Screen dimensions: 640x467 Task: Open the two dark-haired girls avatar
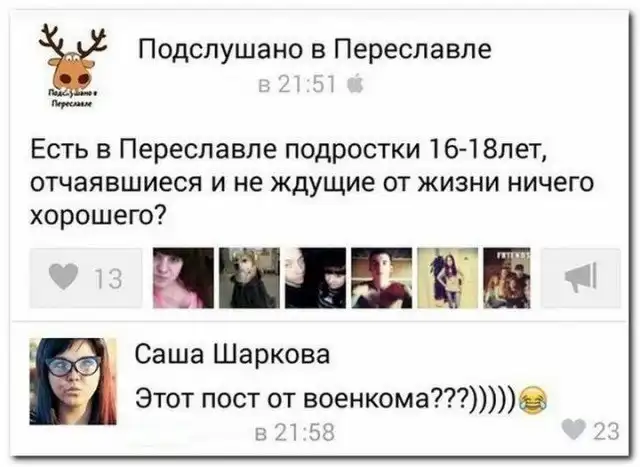coord(316,278)
